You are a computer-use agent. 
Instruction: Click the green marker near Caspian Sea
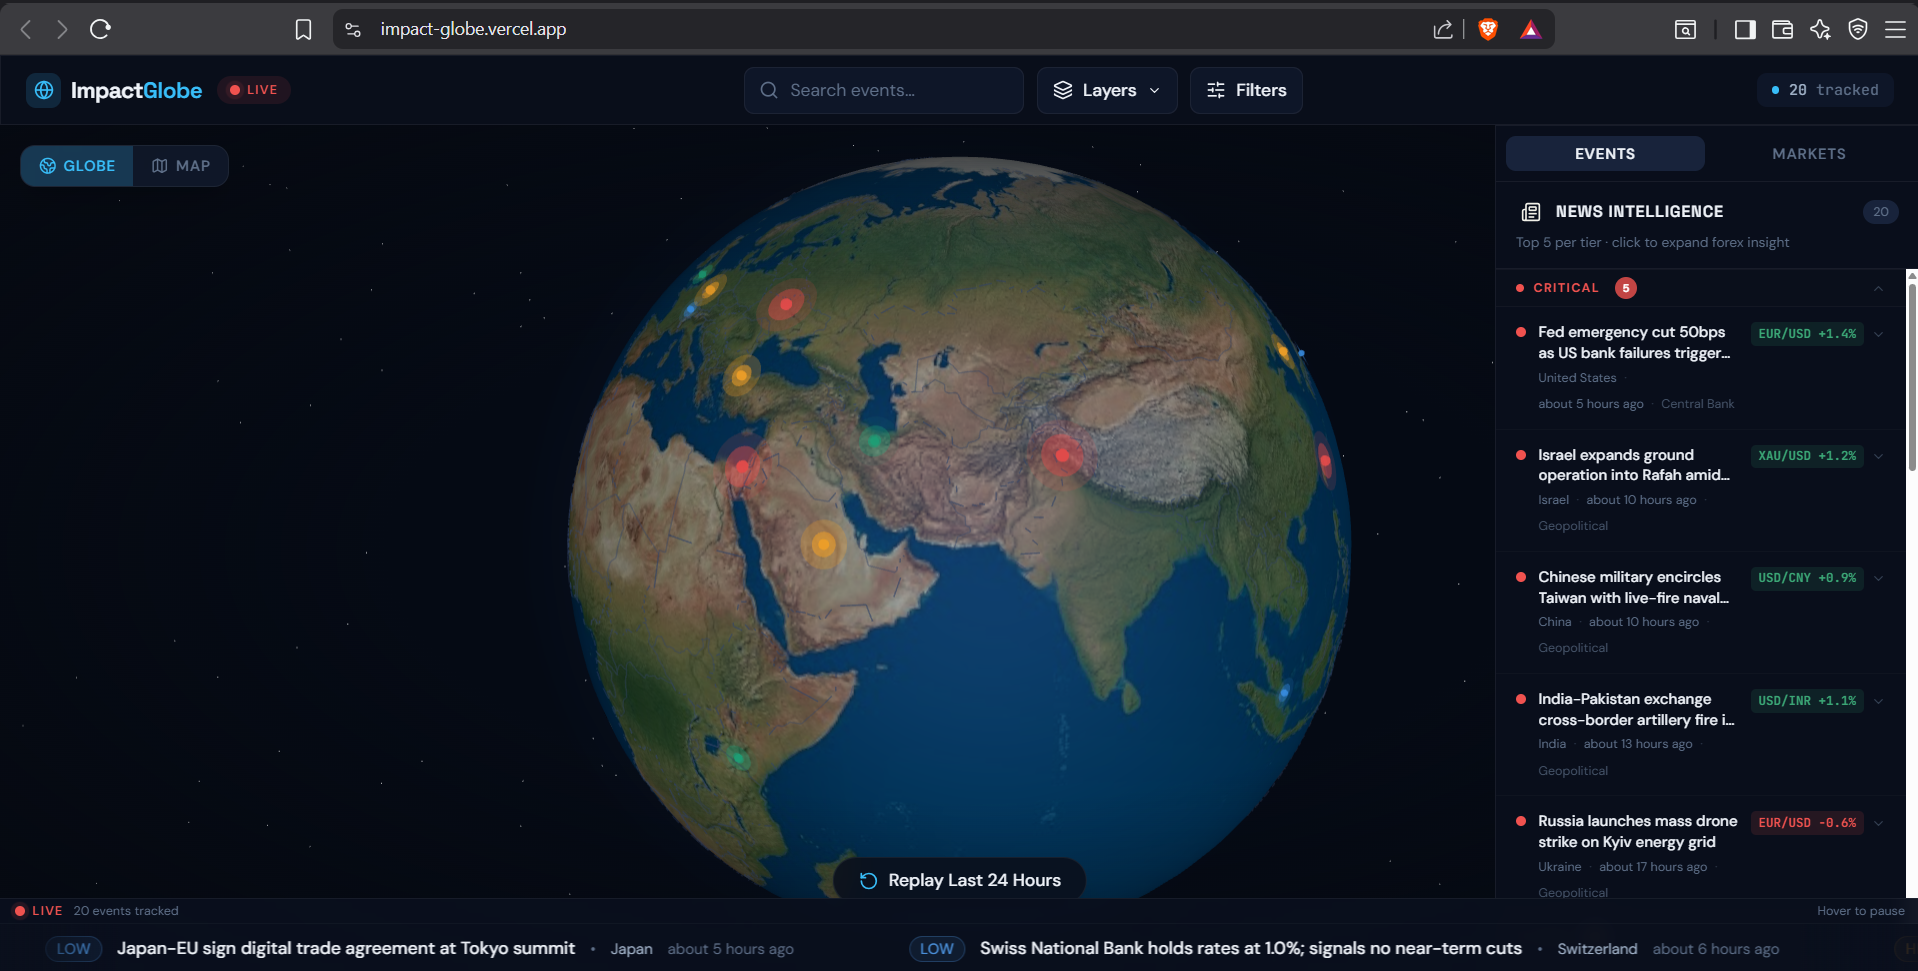875,439
